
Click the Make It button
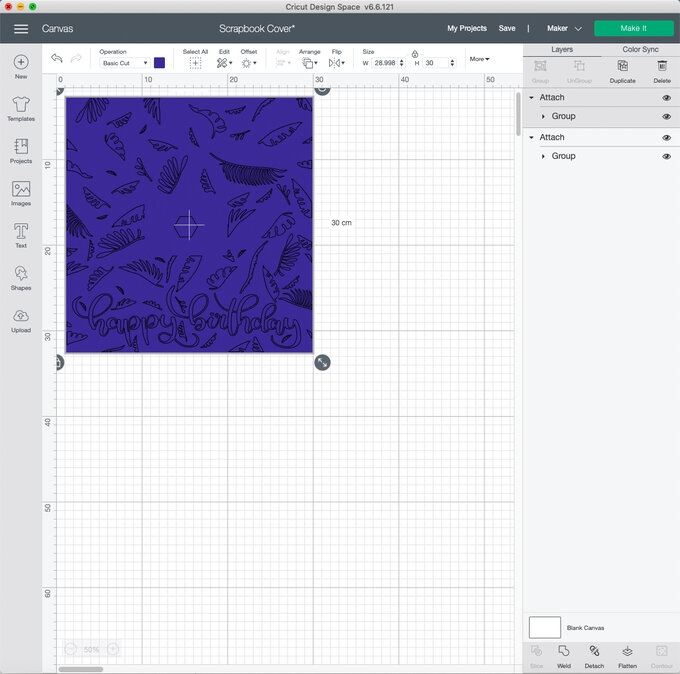(633, 28)
